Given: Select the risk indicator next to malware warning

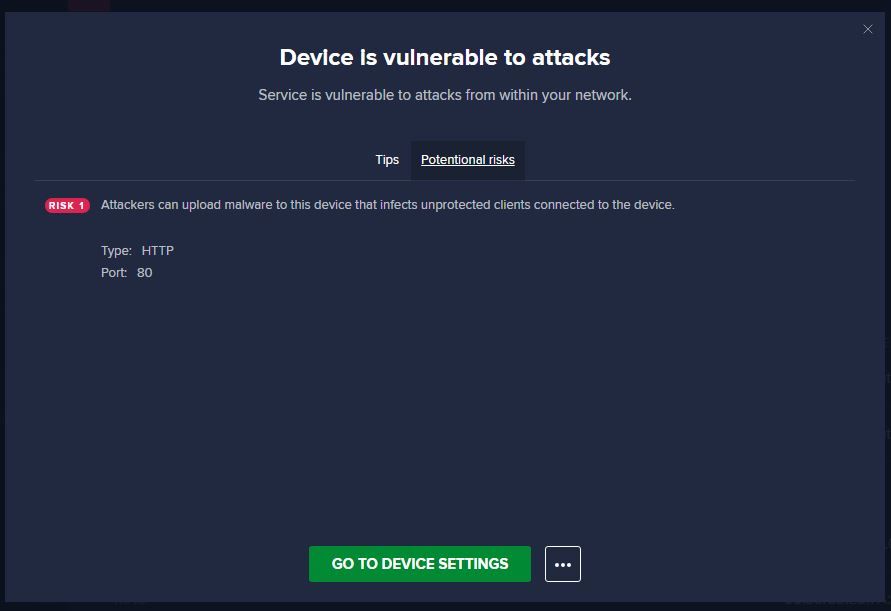Looking at the screenshot, I should (x=66, y=205).
